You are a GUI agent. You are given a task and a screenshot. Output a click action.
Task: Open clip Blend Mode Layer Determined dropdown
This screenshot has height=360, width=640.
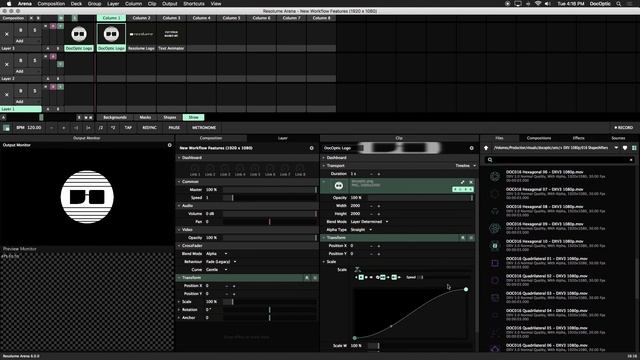[x=369, y=222]
